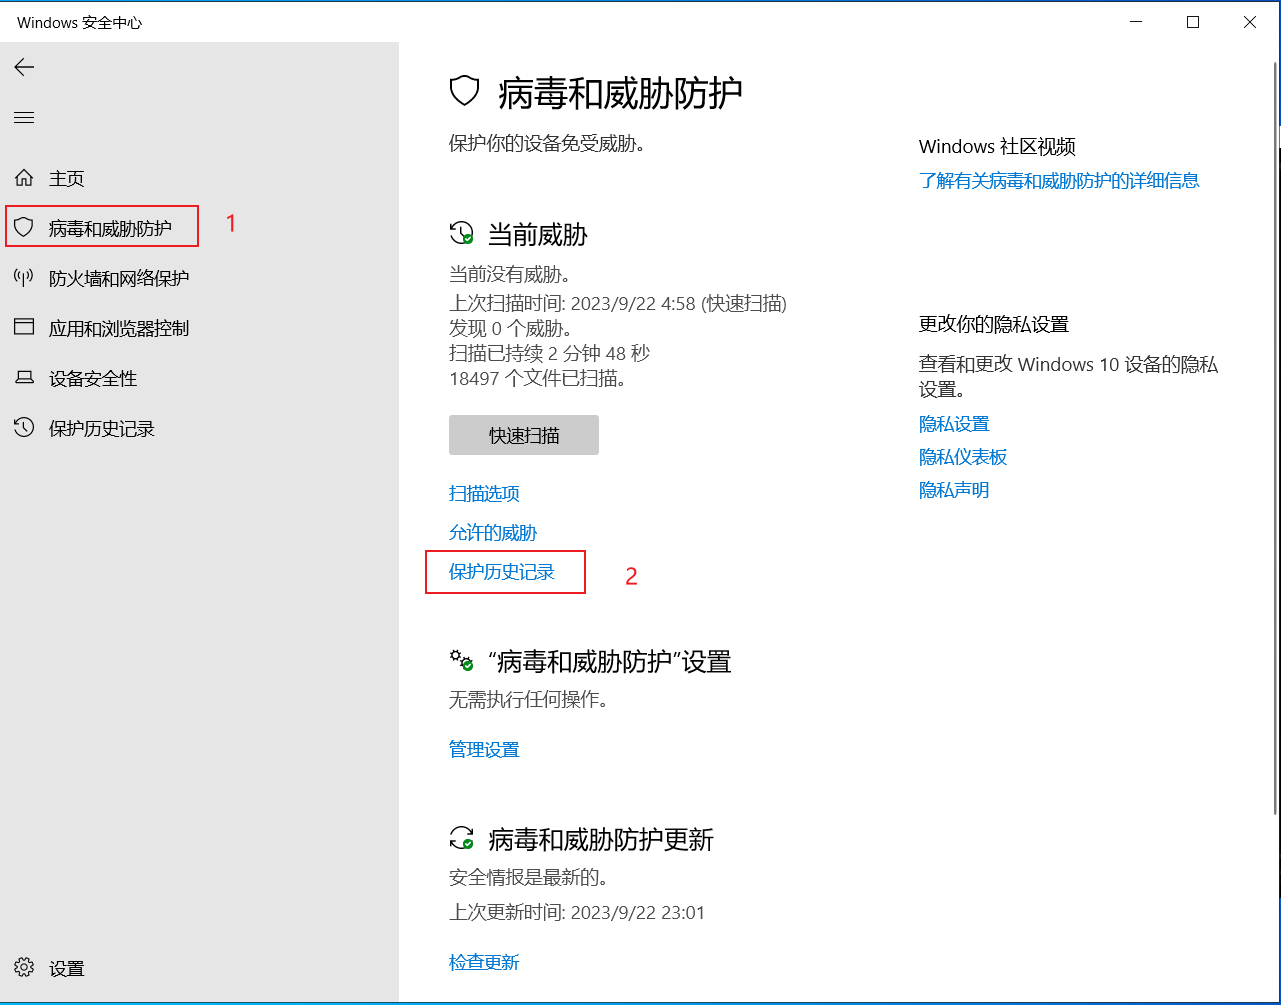
Task: Click the app and browser control icon
Action: (x=24, y=328)
